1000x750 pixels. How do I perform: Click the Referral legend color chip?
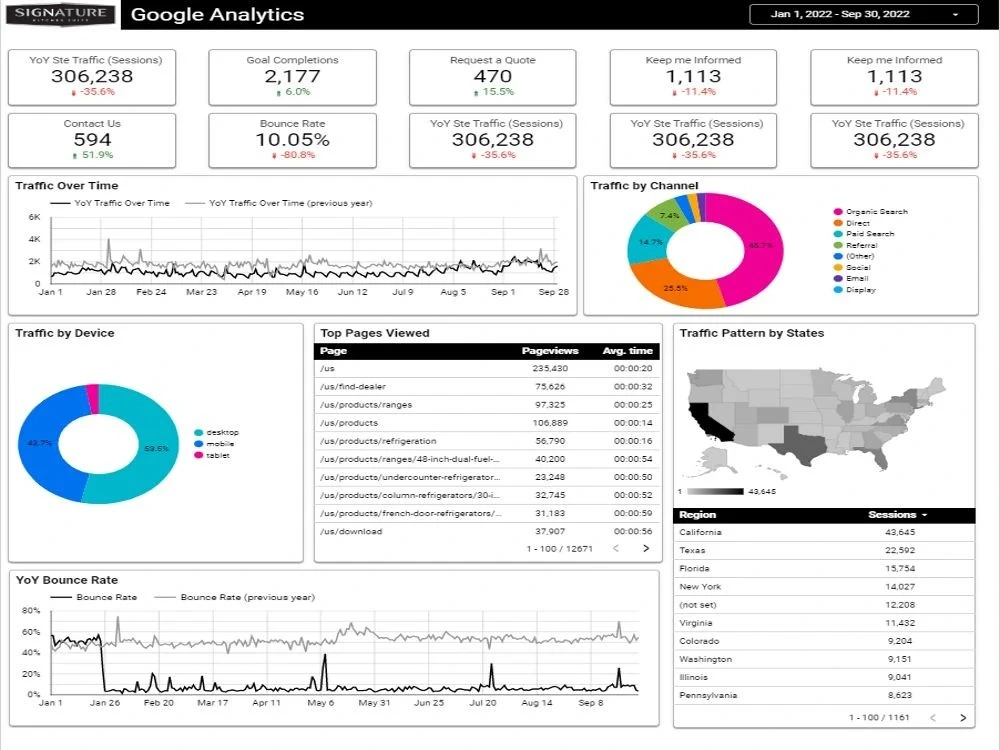837,244
